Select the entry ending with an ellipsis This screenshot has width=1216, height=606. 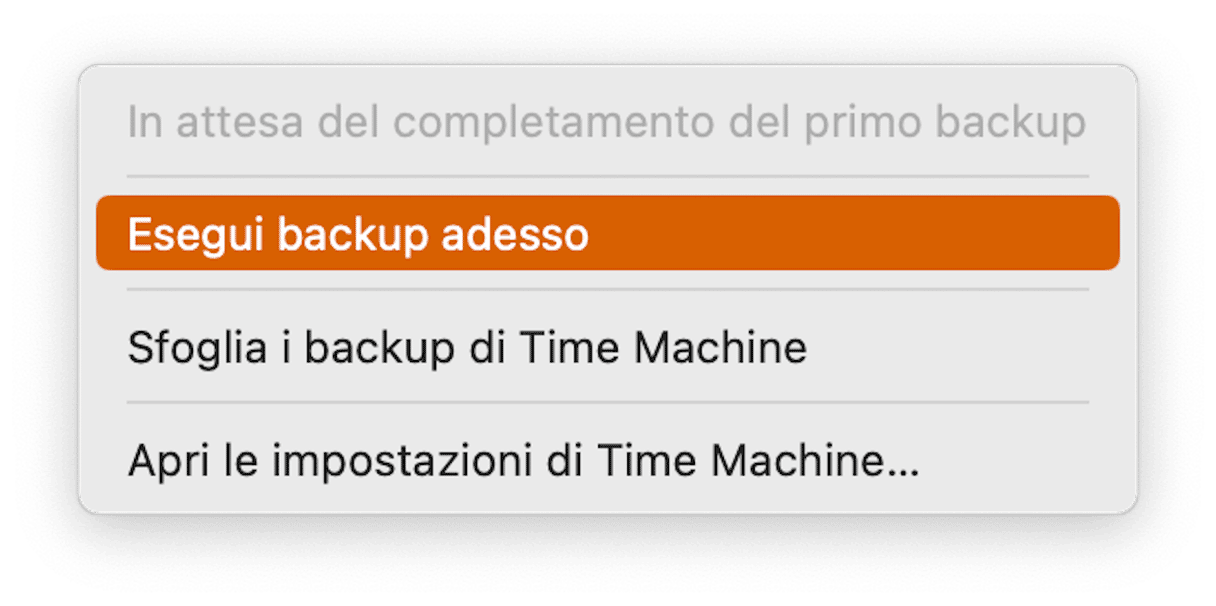click(x=607, y=461)
